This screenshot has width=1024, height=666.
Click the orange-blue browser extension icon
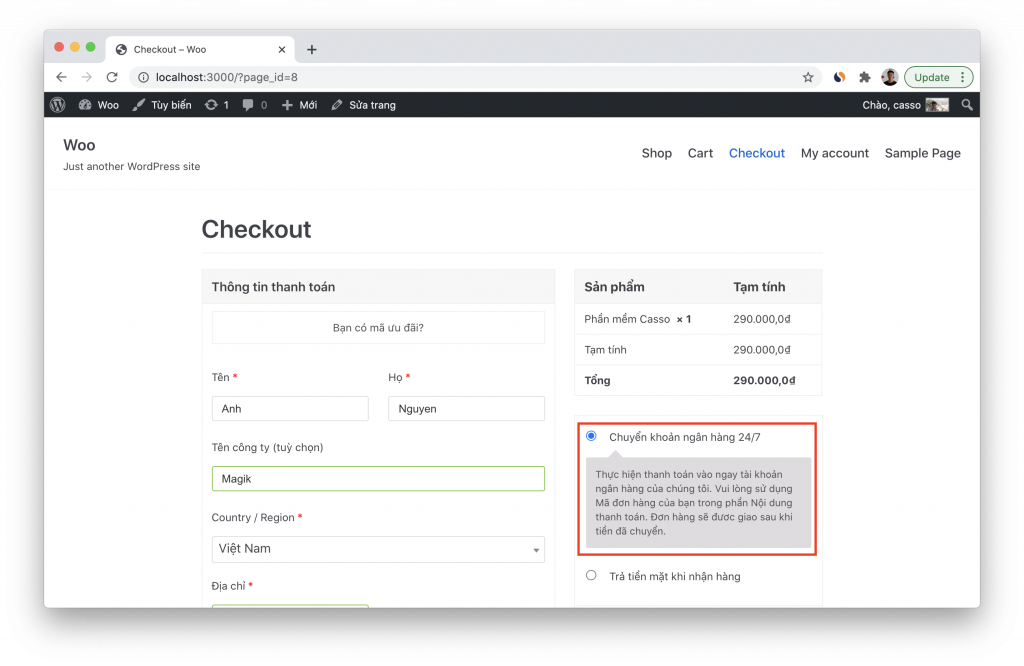click(839, 77)
